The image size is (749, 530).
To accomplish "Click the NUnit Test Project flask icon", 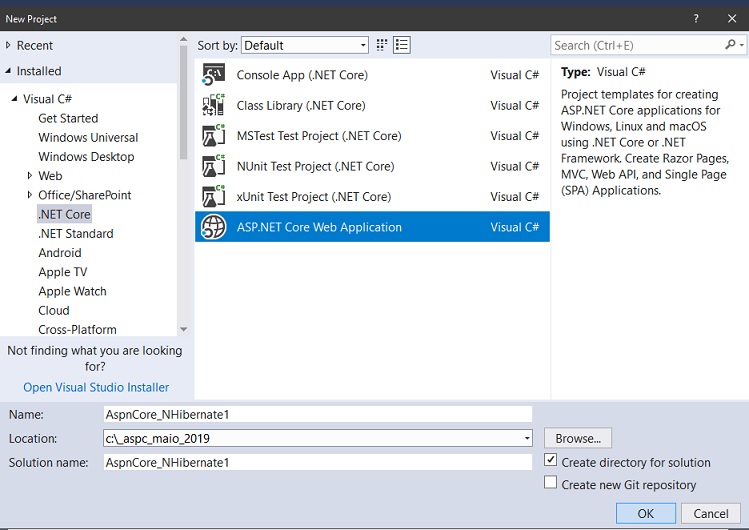I will click(213, 166).
